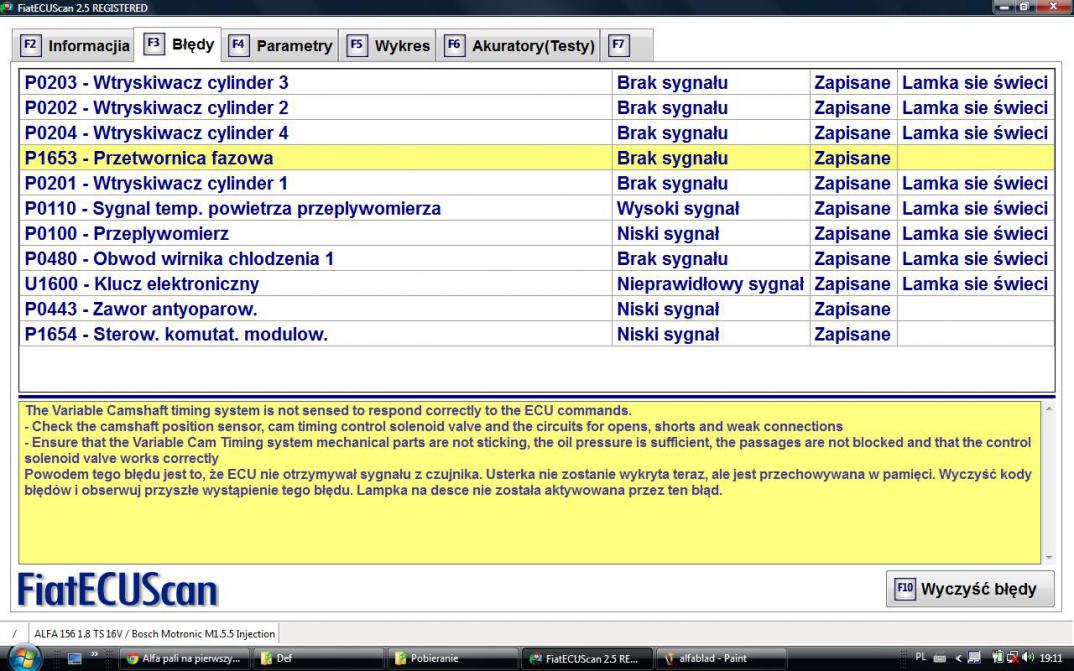This screenshot has height=671, width=1074.
Task: Close the FiatECUScan window
Action: pyautogui.click(x=1055, y=7)
